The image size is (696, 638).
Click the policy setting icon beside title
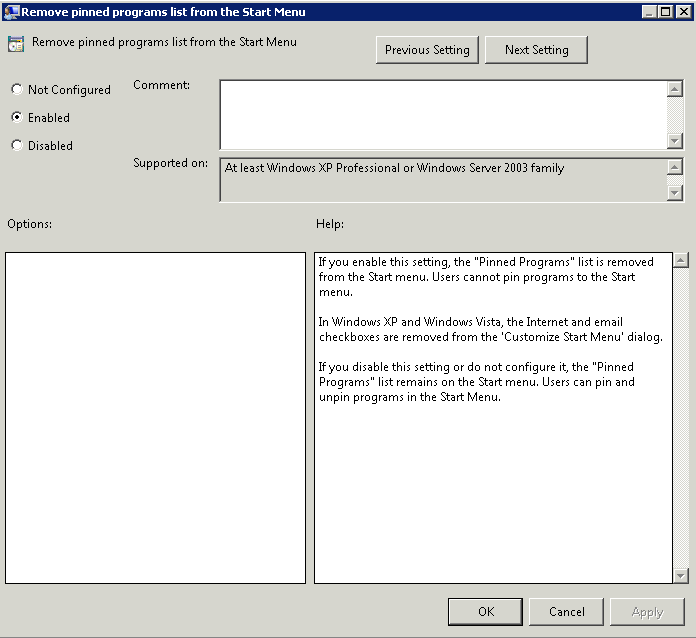click(16, 44)
